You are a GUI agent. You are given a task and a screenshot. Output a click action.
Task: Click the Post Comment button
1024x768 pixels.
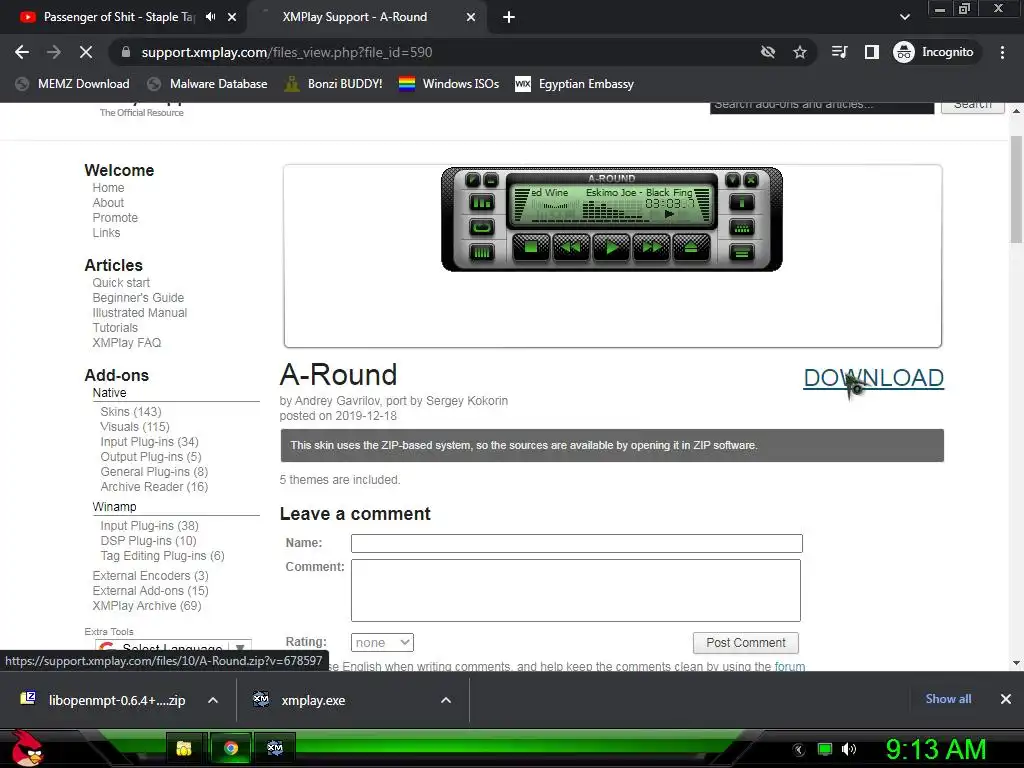745,643
